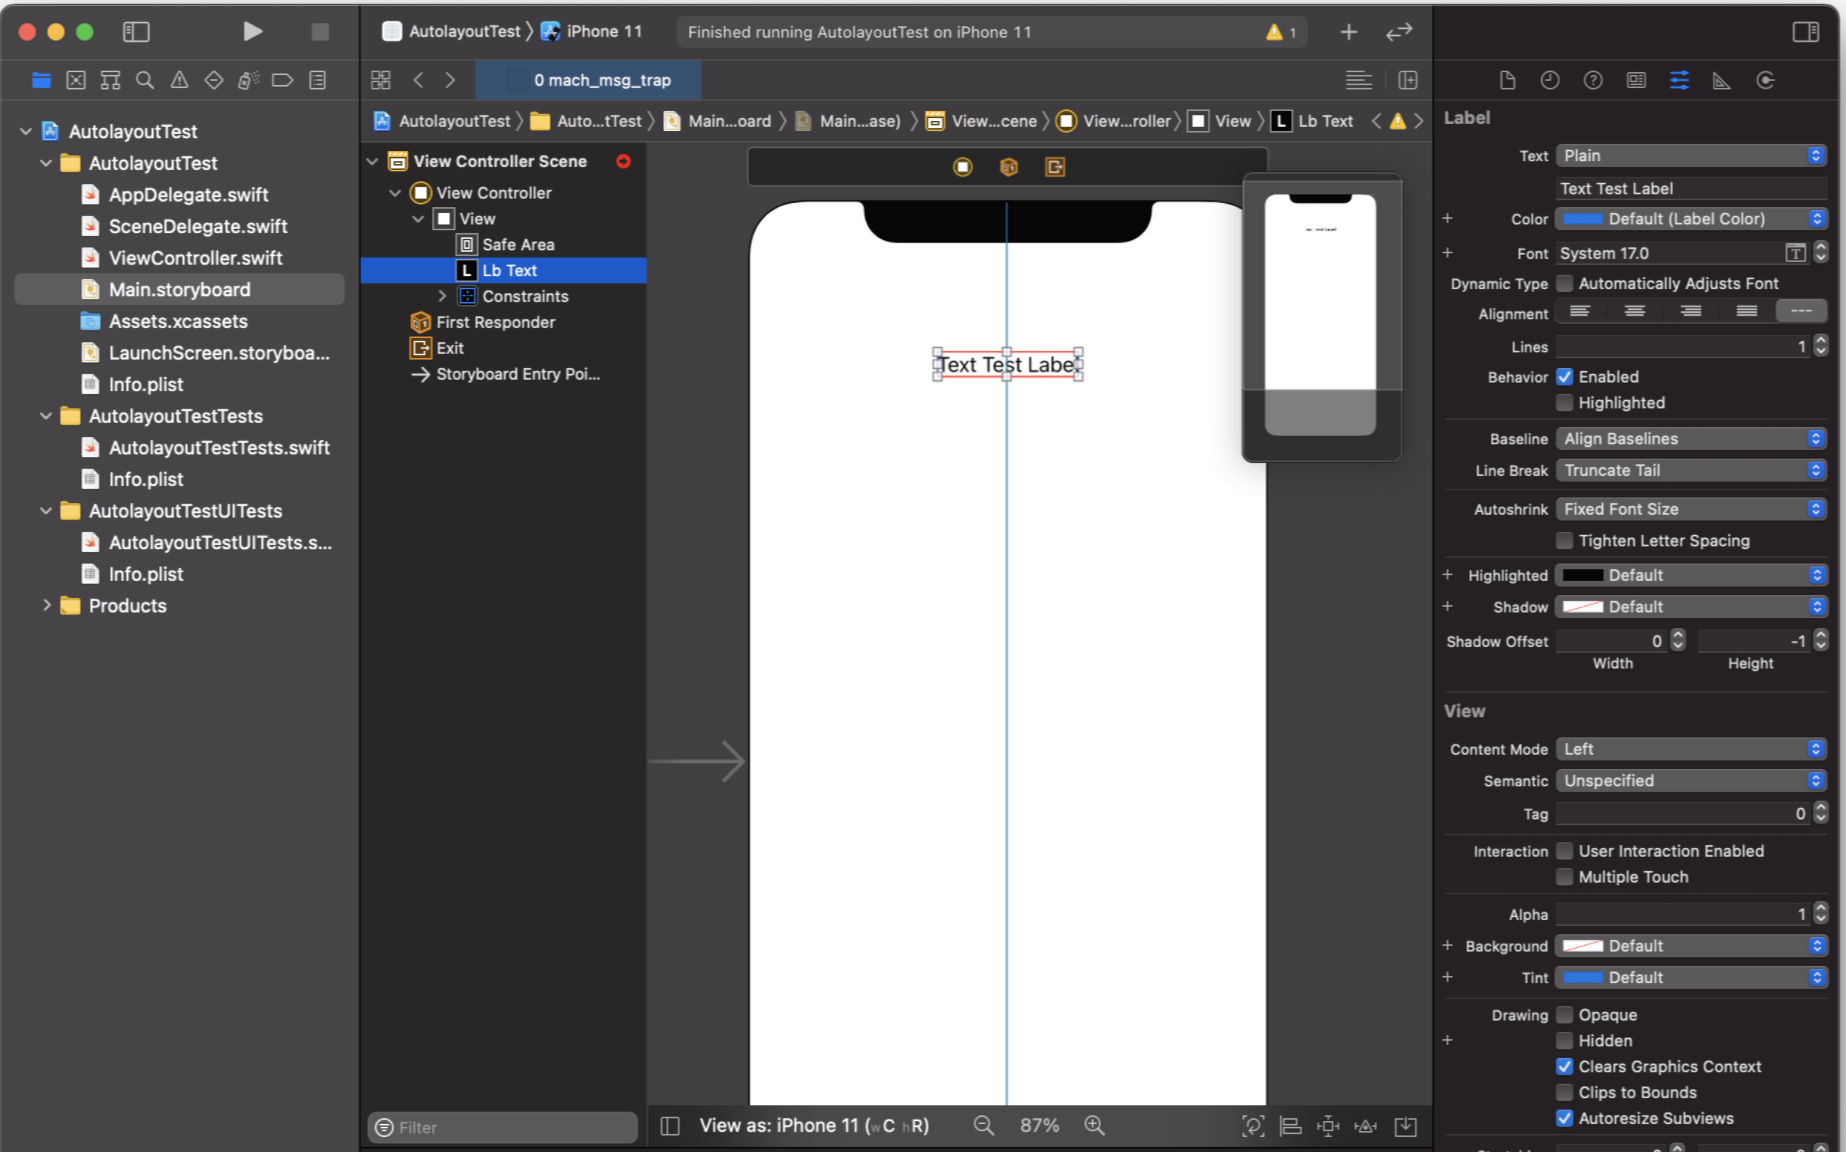Show the Quick Help inspector

click(1593, 80)
